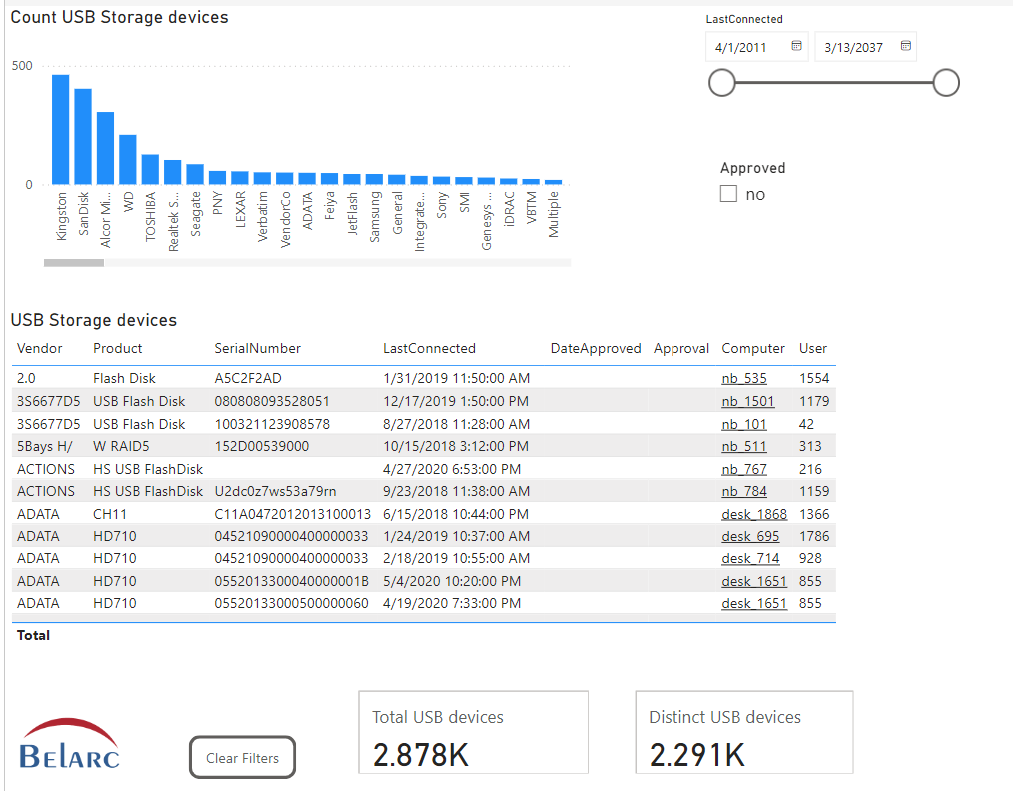Select the Kingston bar in the chart

point(61,130)
